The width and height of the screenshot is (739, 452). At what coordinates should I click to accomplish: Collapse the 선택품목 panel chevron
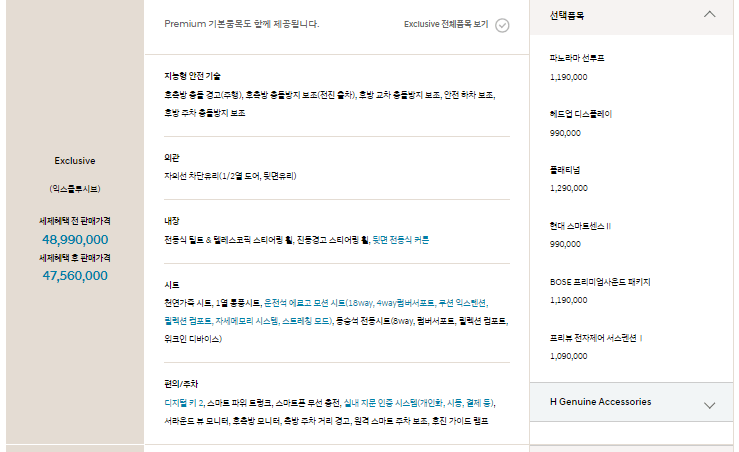coord(709,15)
